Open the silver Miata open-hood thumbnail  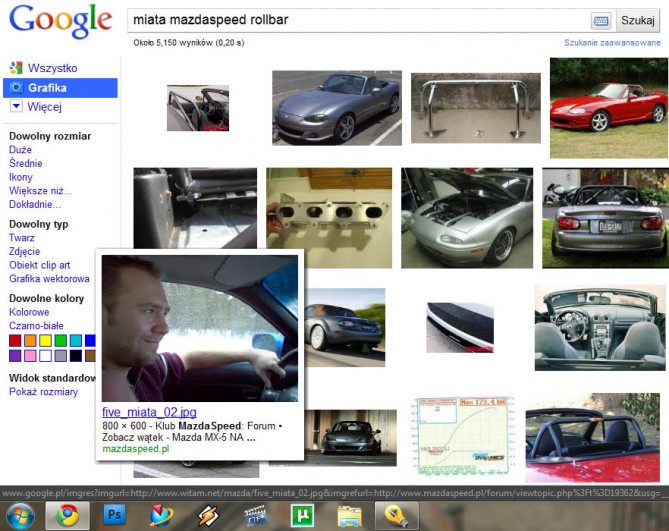tap(467, 218)
